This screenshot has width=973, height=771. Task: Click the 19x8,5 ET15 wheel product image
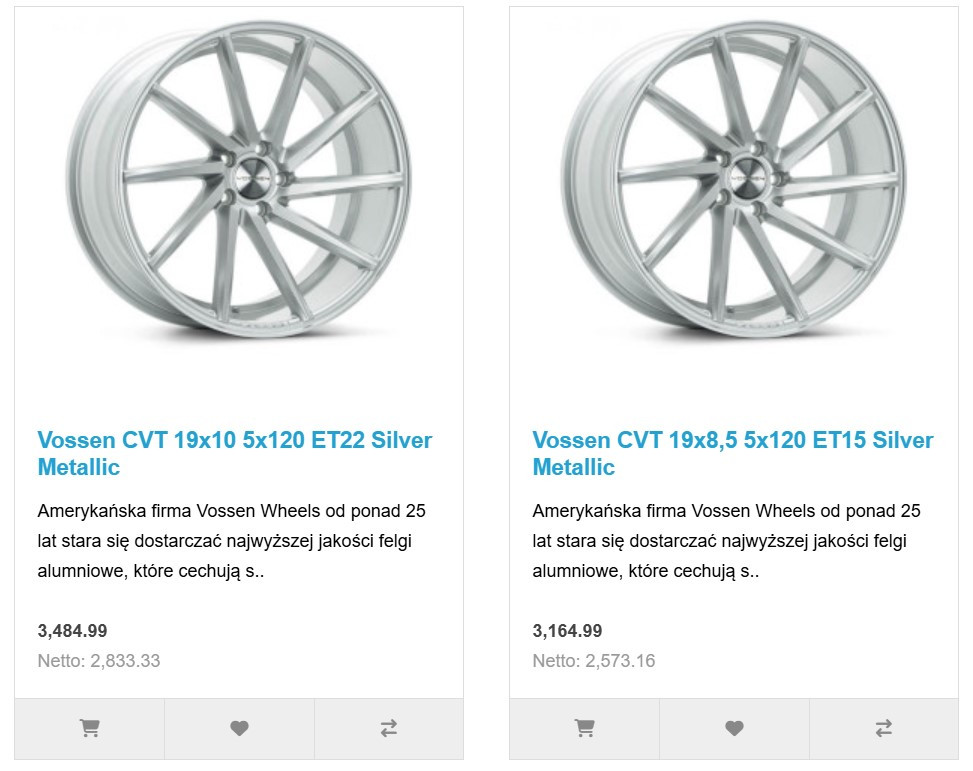[734, 180]
